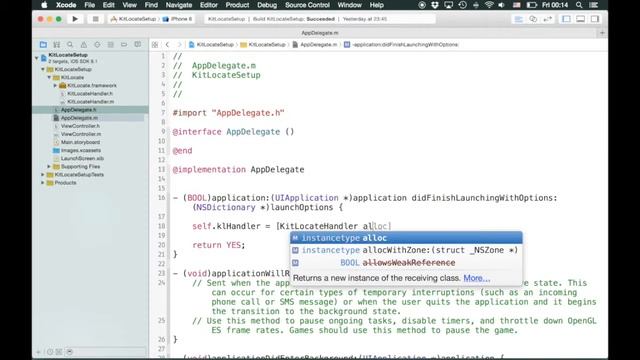The width and height of the screenshot is (640, 360).
Task: Open the Project navigator folder icon
Action: pos(43,44)
